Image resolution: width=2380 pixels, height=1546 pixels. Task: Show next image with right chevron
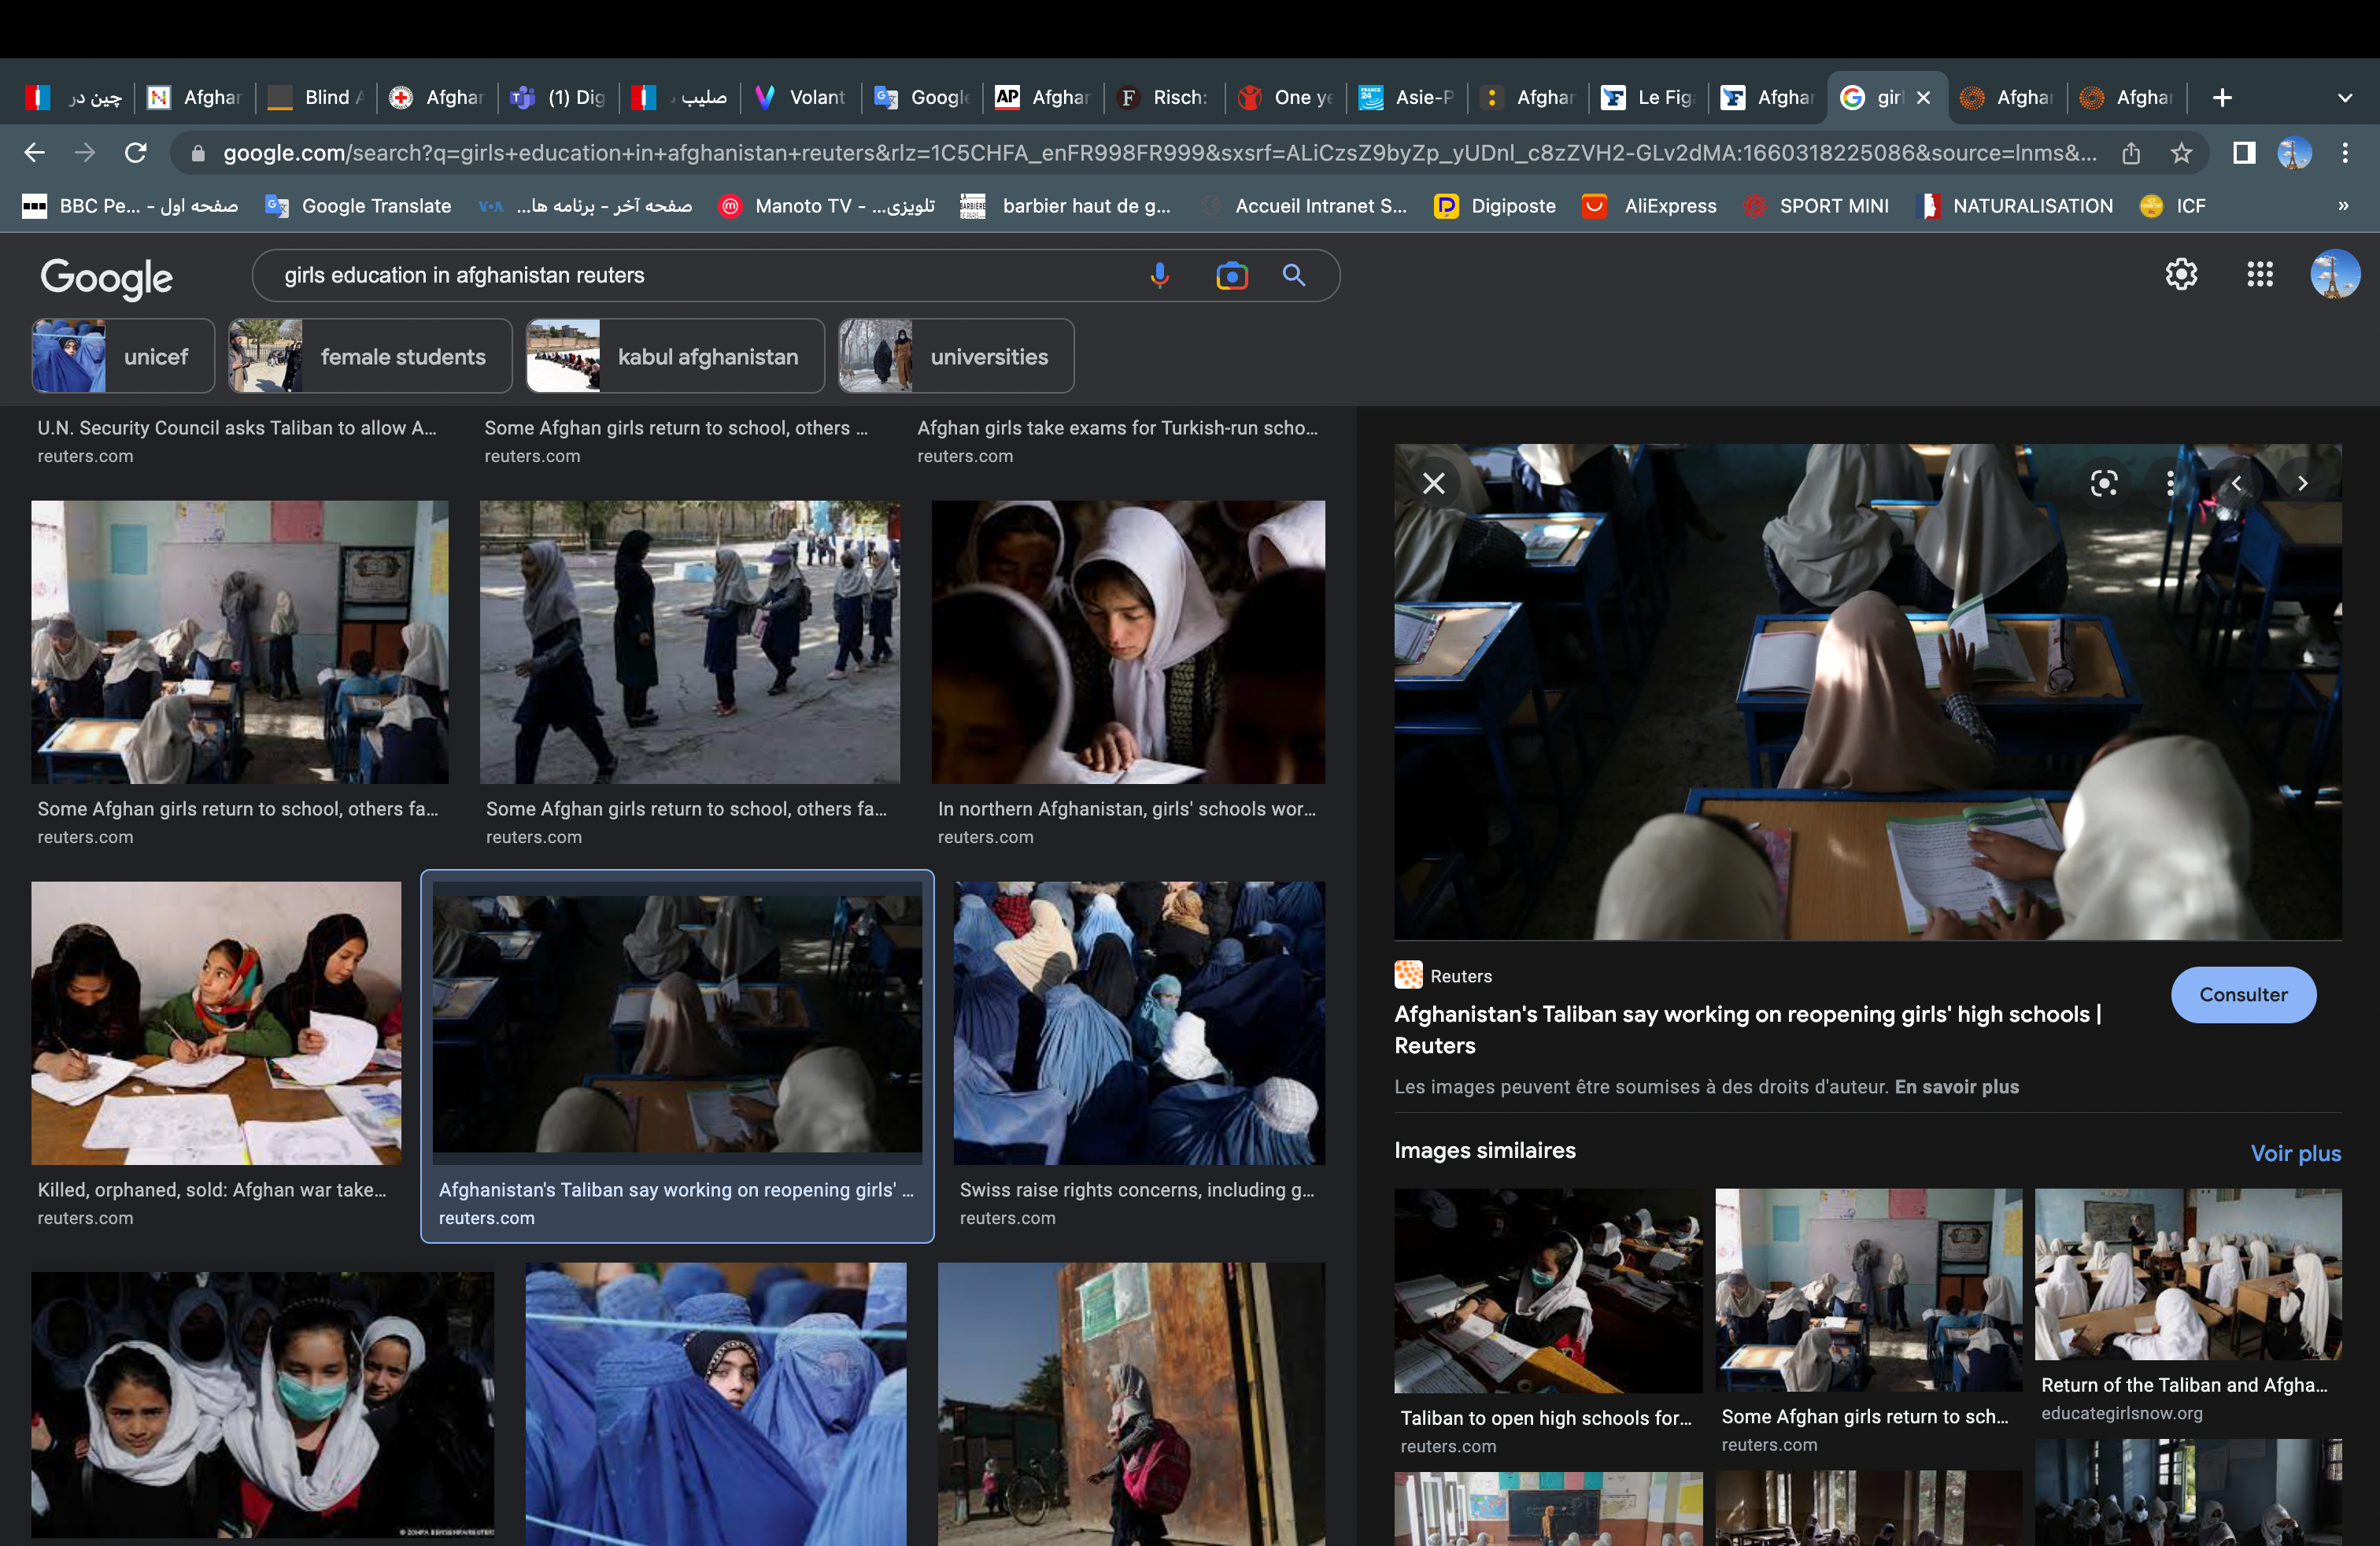[x=2302, y=484]
